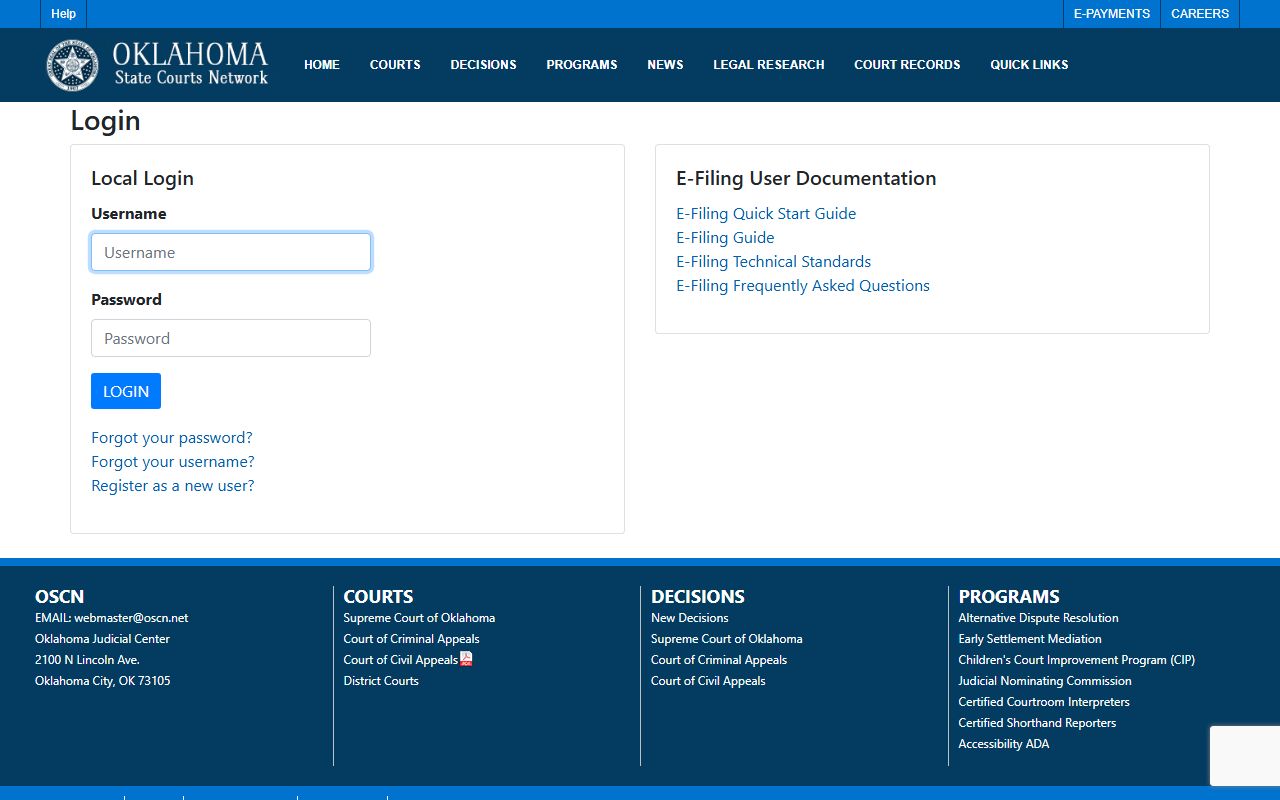Open Supreme Court of Oklahoma under COURTS footer

[x=419, y=618]
